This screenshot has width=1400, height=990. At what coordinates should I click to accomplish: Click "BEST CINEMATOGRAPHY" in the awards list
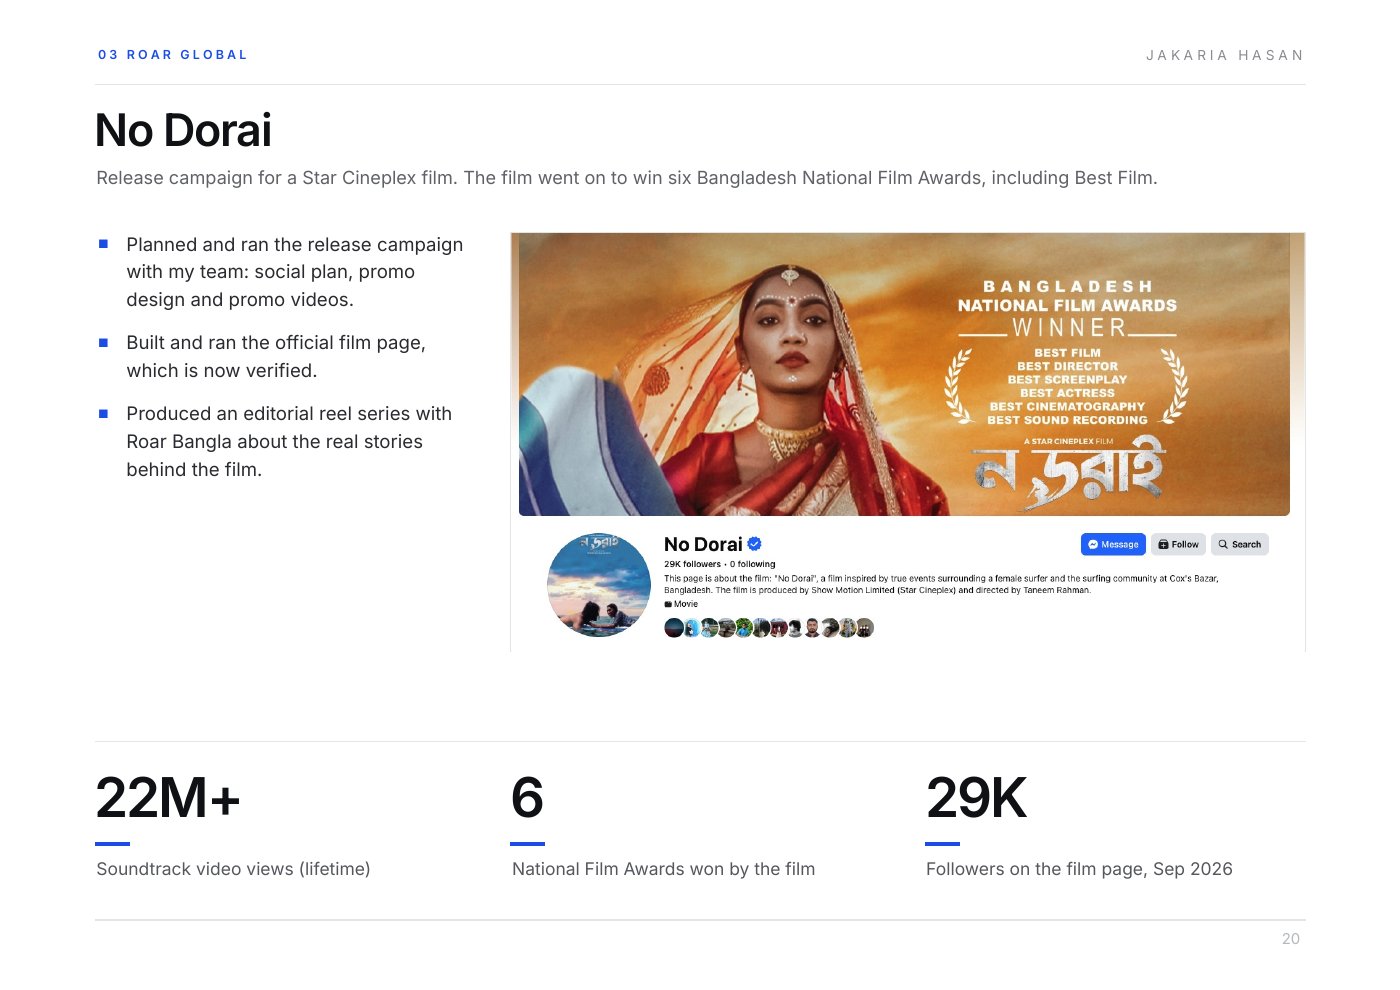pos(1067,407)
